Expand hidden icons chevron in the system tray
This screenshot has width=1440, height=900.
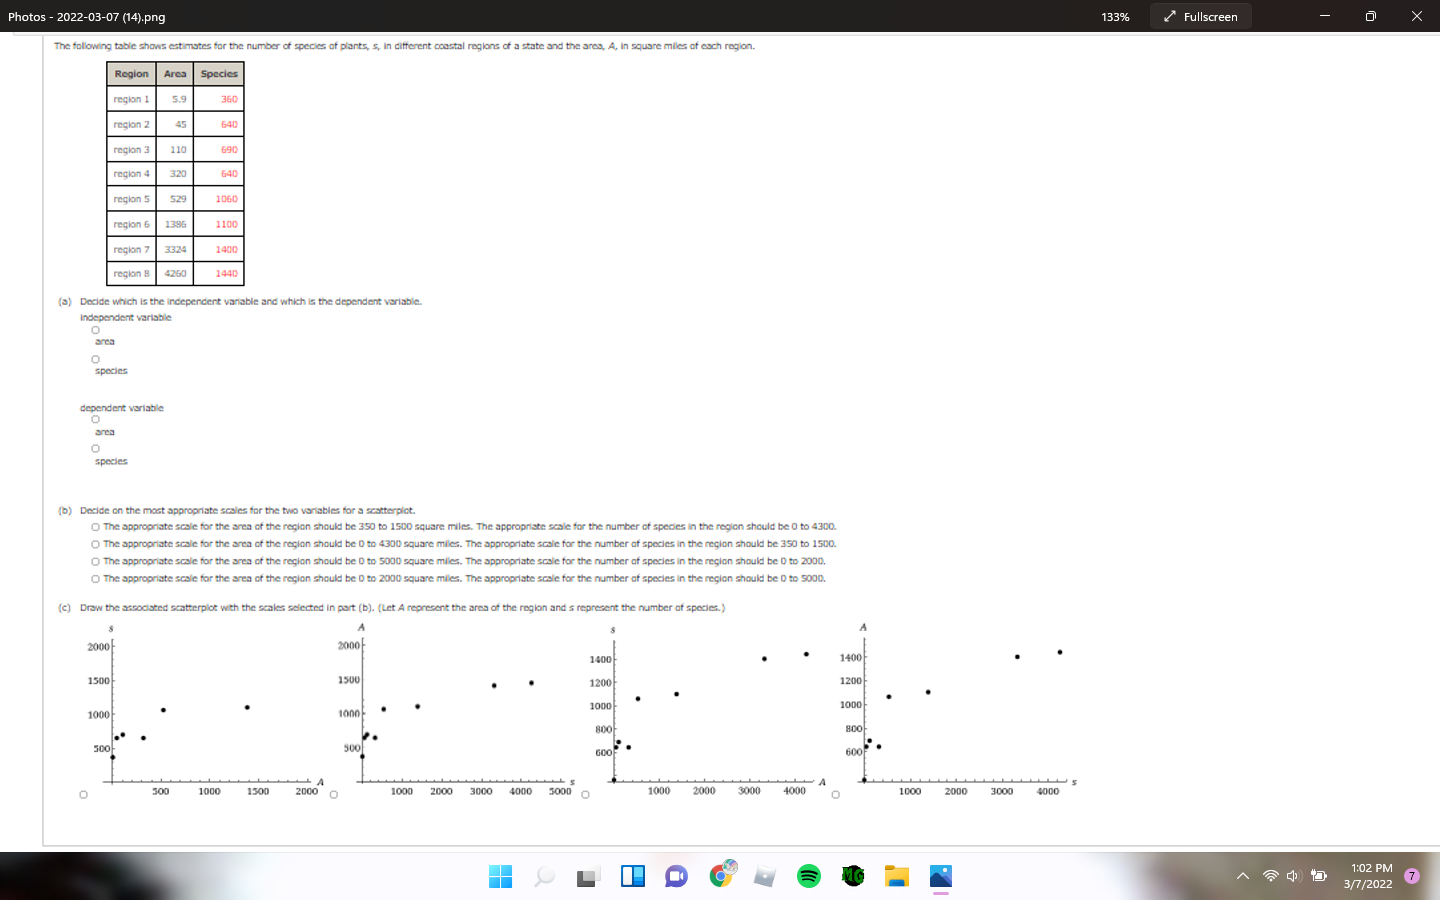click(1243, 876)
